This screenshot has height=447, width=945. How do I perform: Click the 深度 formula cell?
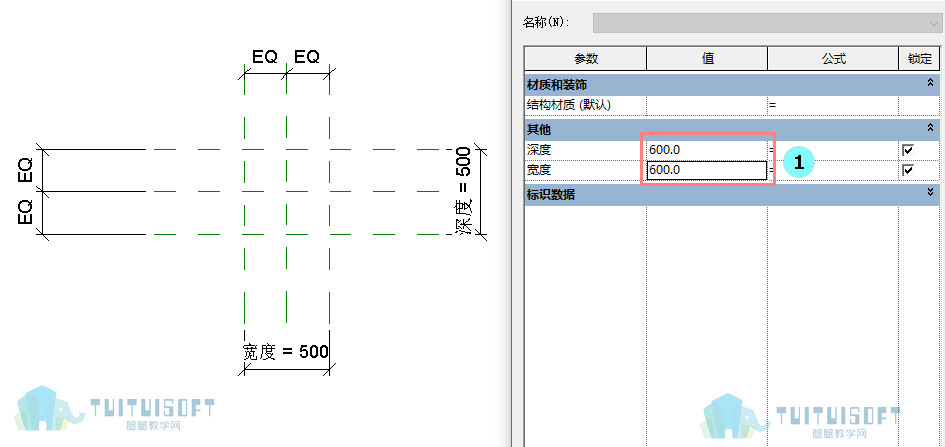832,149
